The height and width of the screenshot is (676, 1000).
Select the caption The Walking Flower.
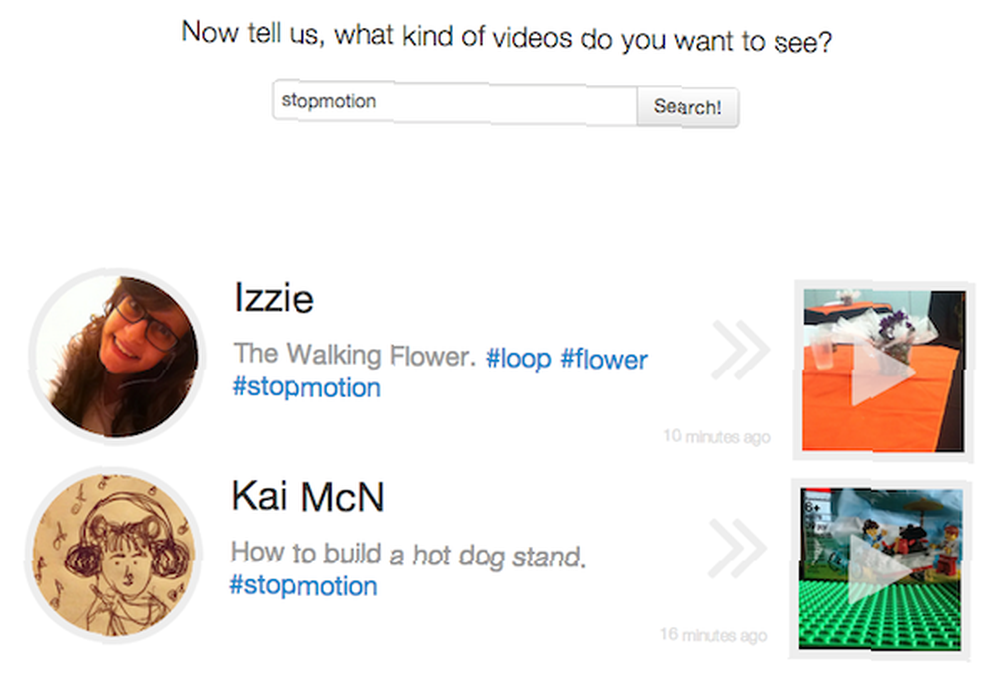pos(355,355)
